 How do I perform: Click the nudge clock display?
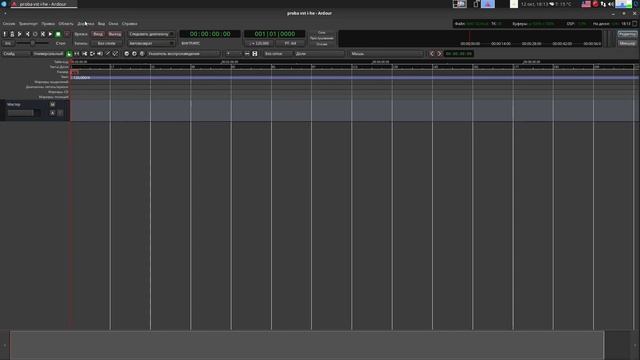[x=459, y=54]
